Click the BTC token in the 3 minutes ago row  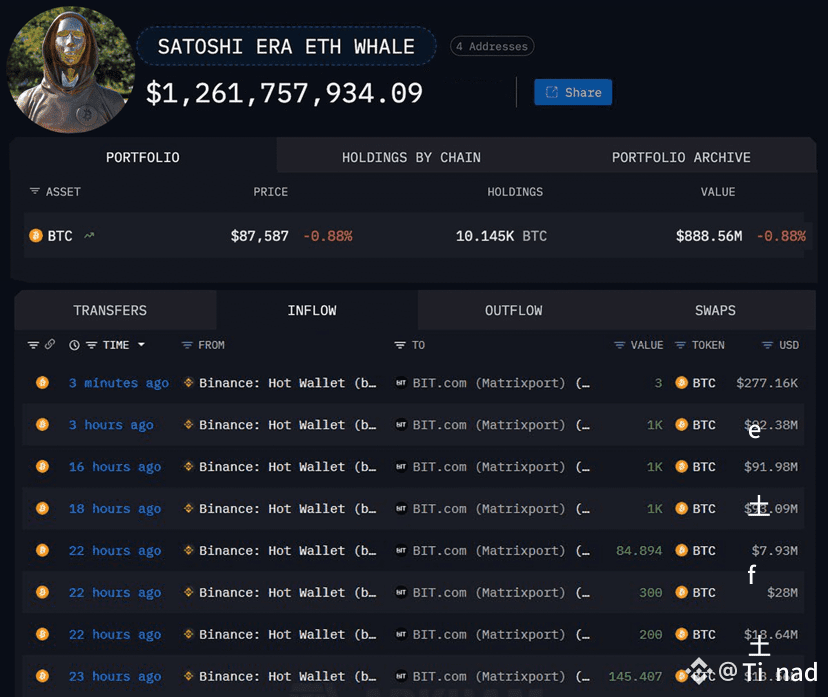(x=695, y=383)
